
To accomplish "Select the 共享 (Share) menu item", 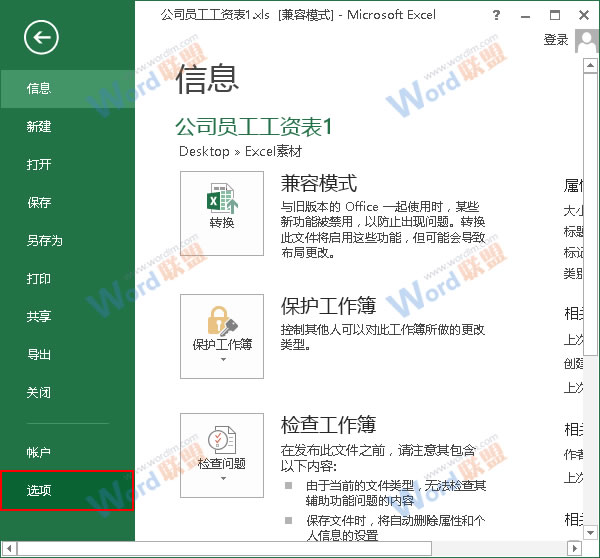I will 67,316.
